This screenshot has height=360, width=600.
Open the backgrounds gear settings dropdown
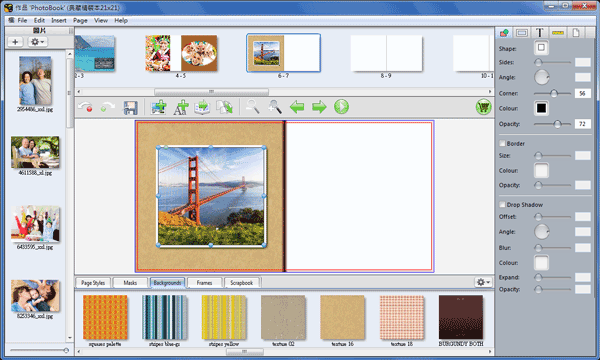[483, 282]
